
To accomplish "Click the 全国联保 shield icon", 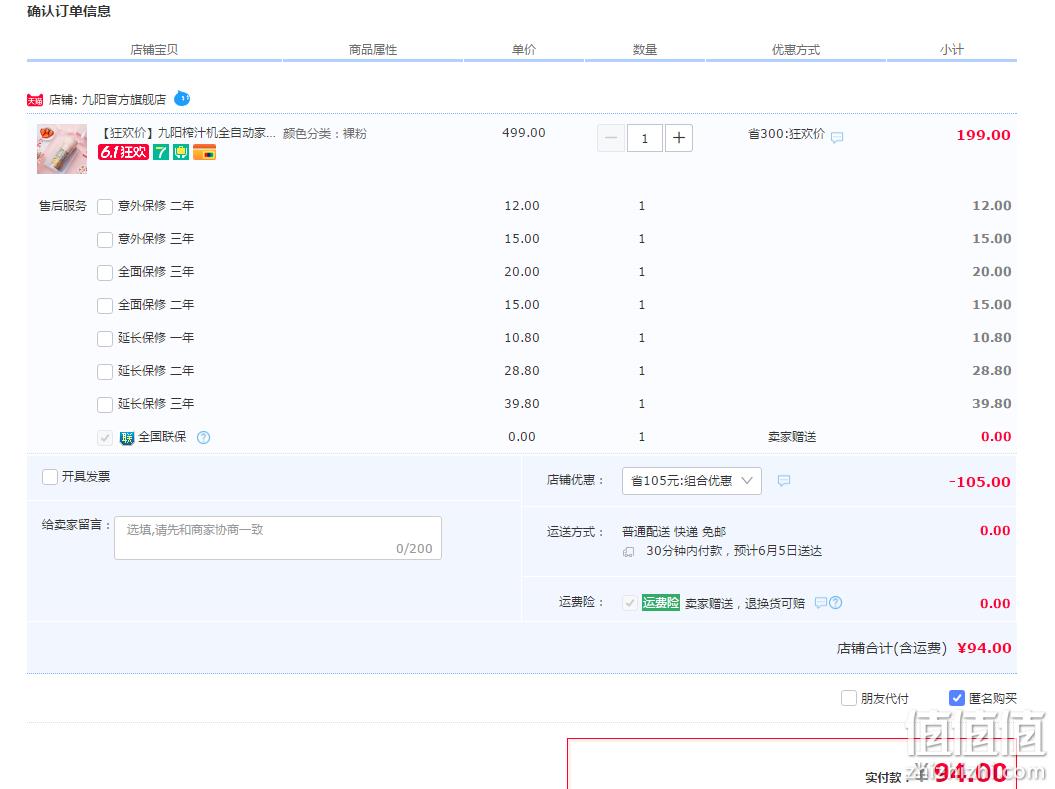I will [126, 438].
